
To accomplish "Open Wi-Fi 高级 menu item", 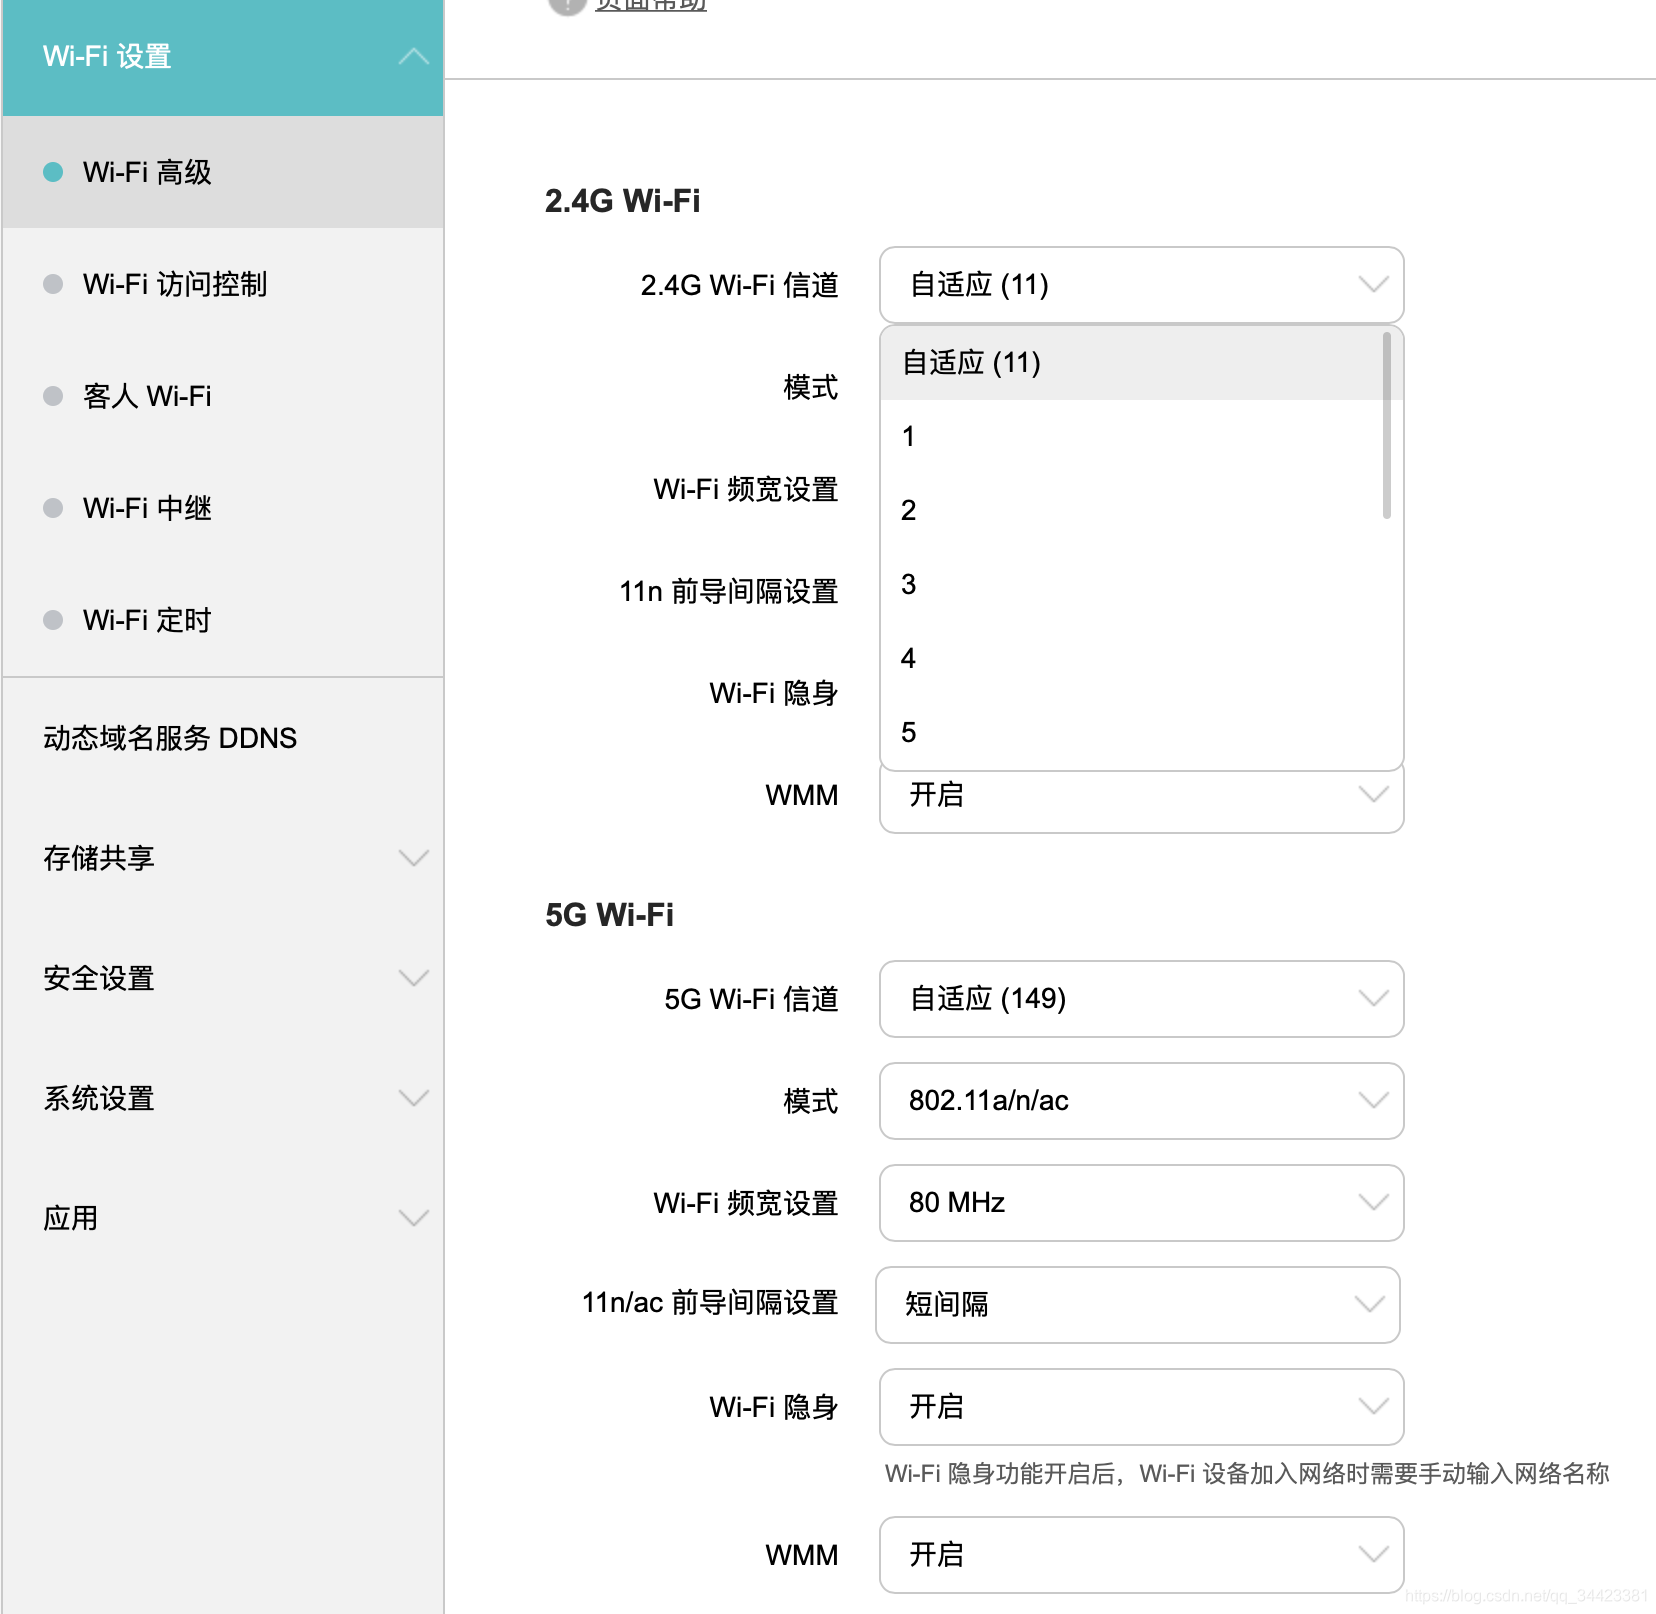I will pyautogui.click(x=223, y=172).
